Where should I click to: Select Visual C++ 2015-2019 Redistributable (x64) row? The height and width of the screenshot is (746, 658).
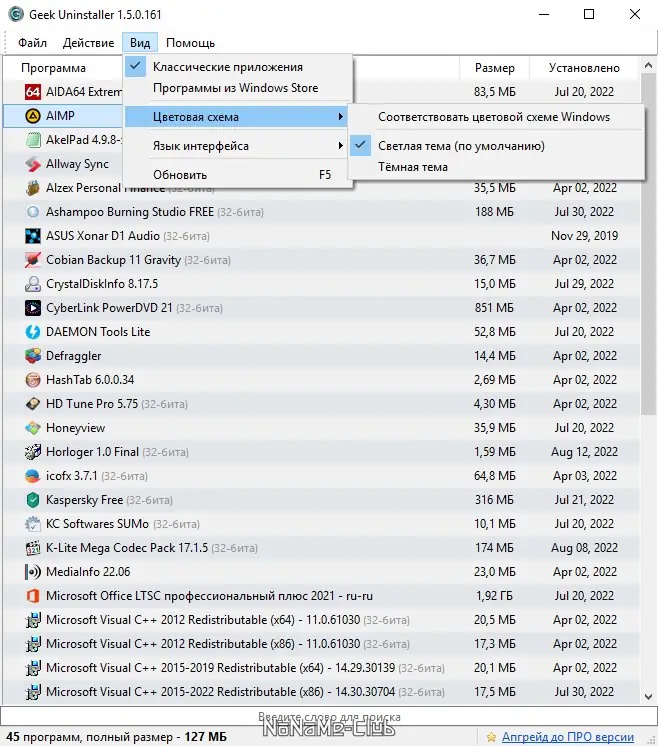[x=322, y=668]
